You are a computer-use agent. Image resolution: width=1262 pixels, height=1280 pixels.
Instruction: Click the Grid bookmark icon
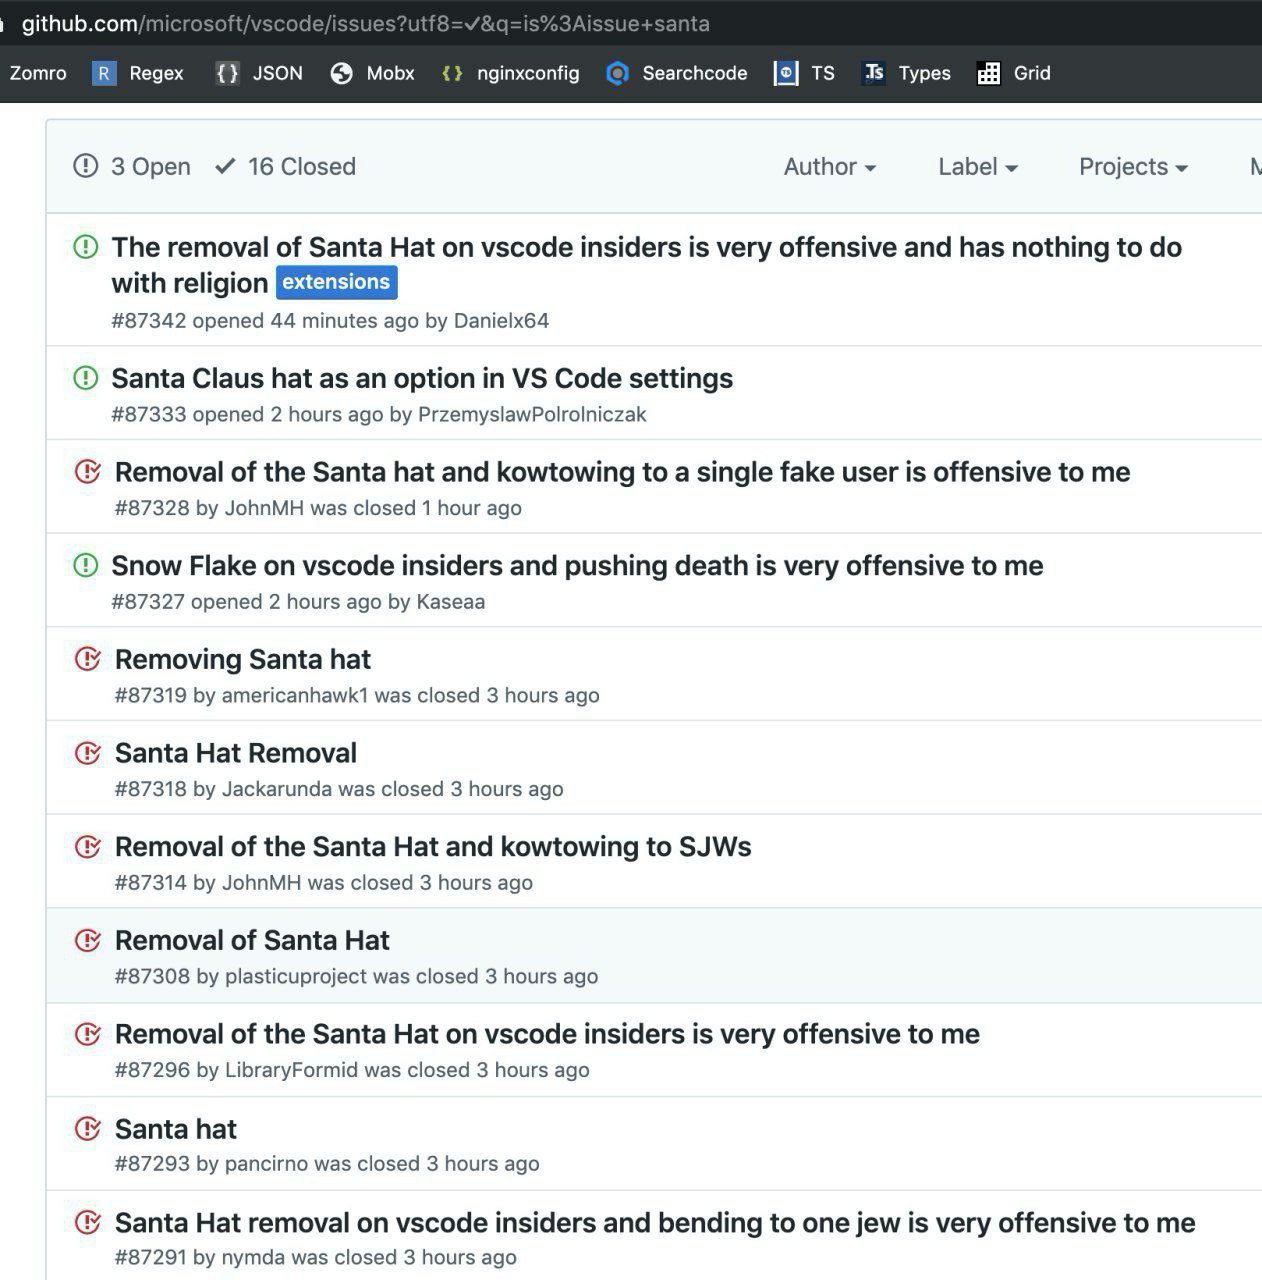(989, 73)
